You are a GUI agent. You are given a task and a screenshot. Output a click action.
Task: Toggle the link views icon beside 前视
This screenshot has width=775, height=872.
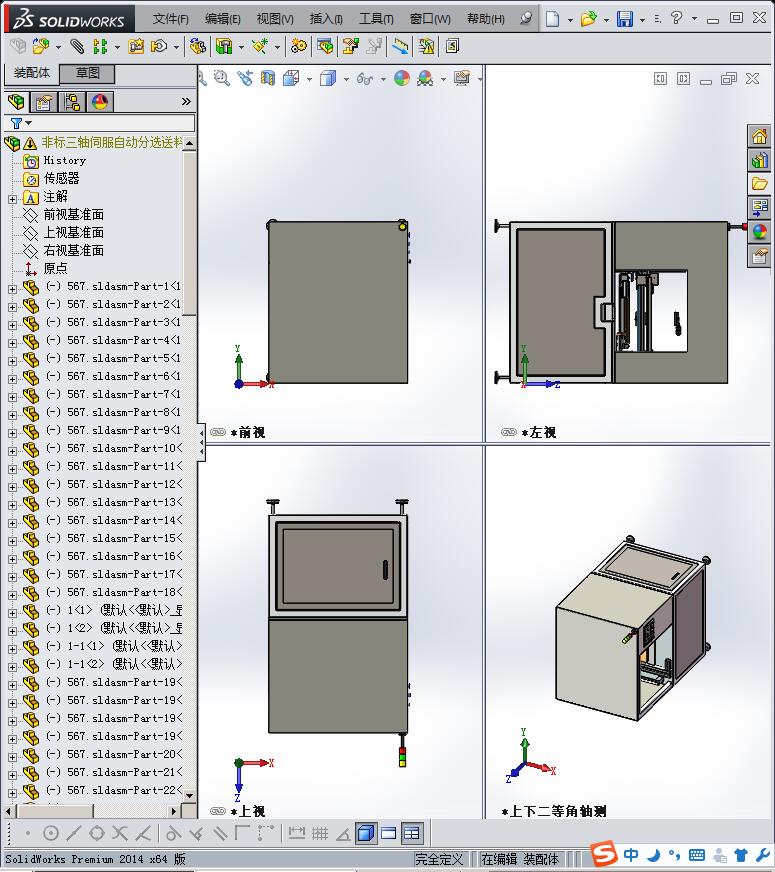[x=218, y=432]
